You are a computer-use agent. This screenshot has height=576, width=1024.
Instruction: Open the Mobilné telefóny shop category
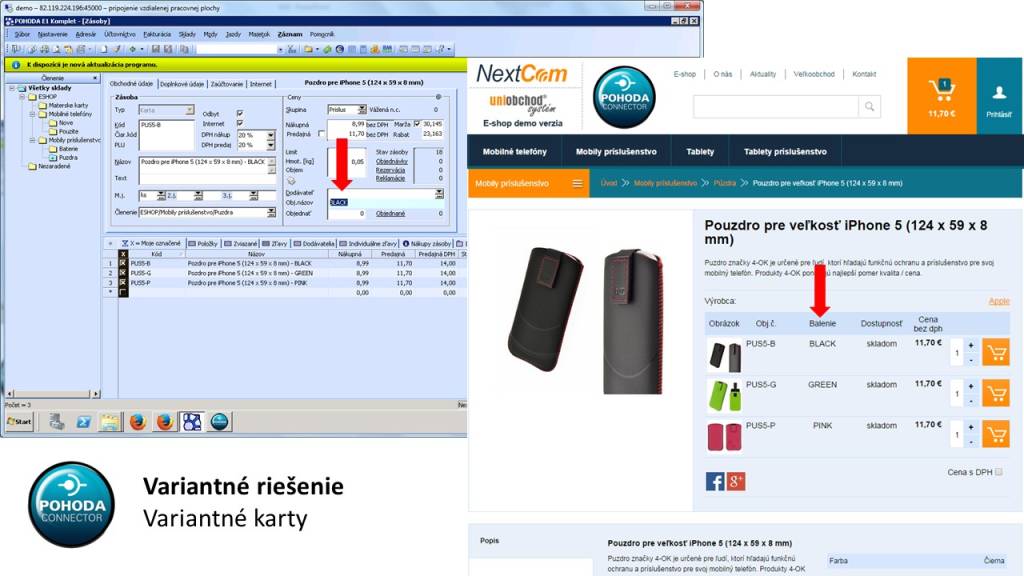pyautogui.click(x=515, y=152)
